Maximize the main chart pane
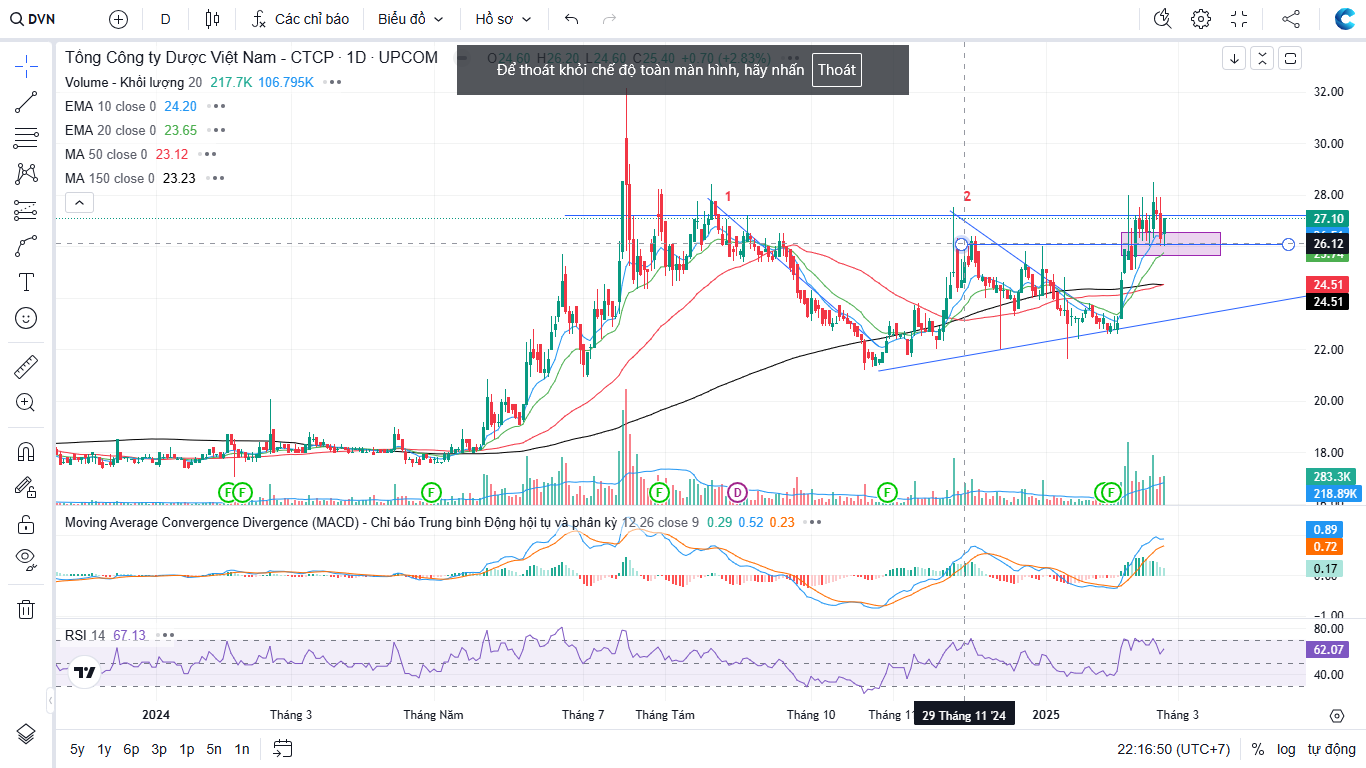The height and width of the screenshot is (768, 1366). click(x=1290, y=58)
